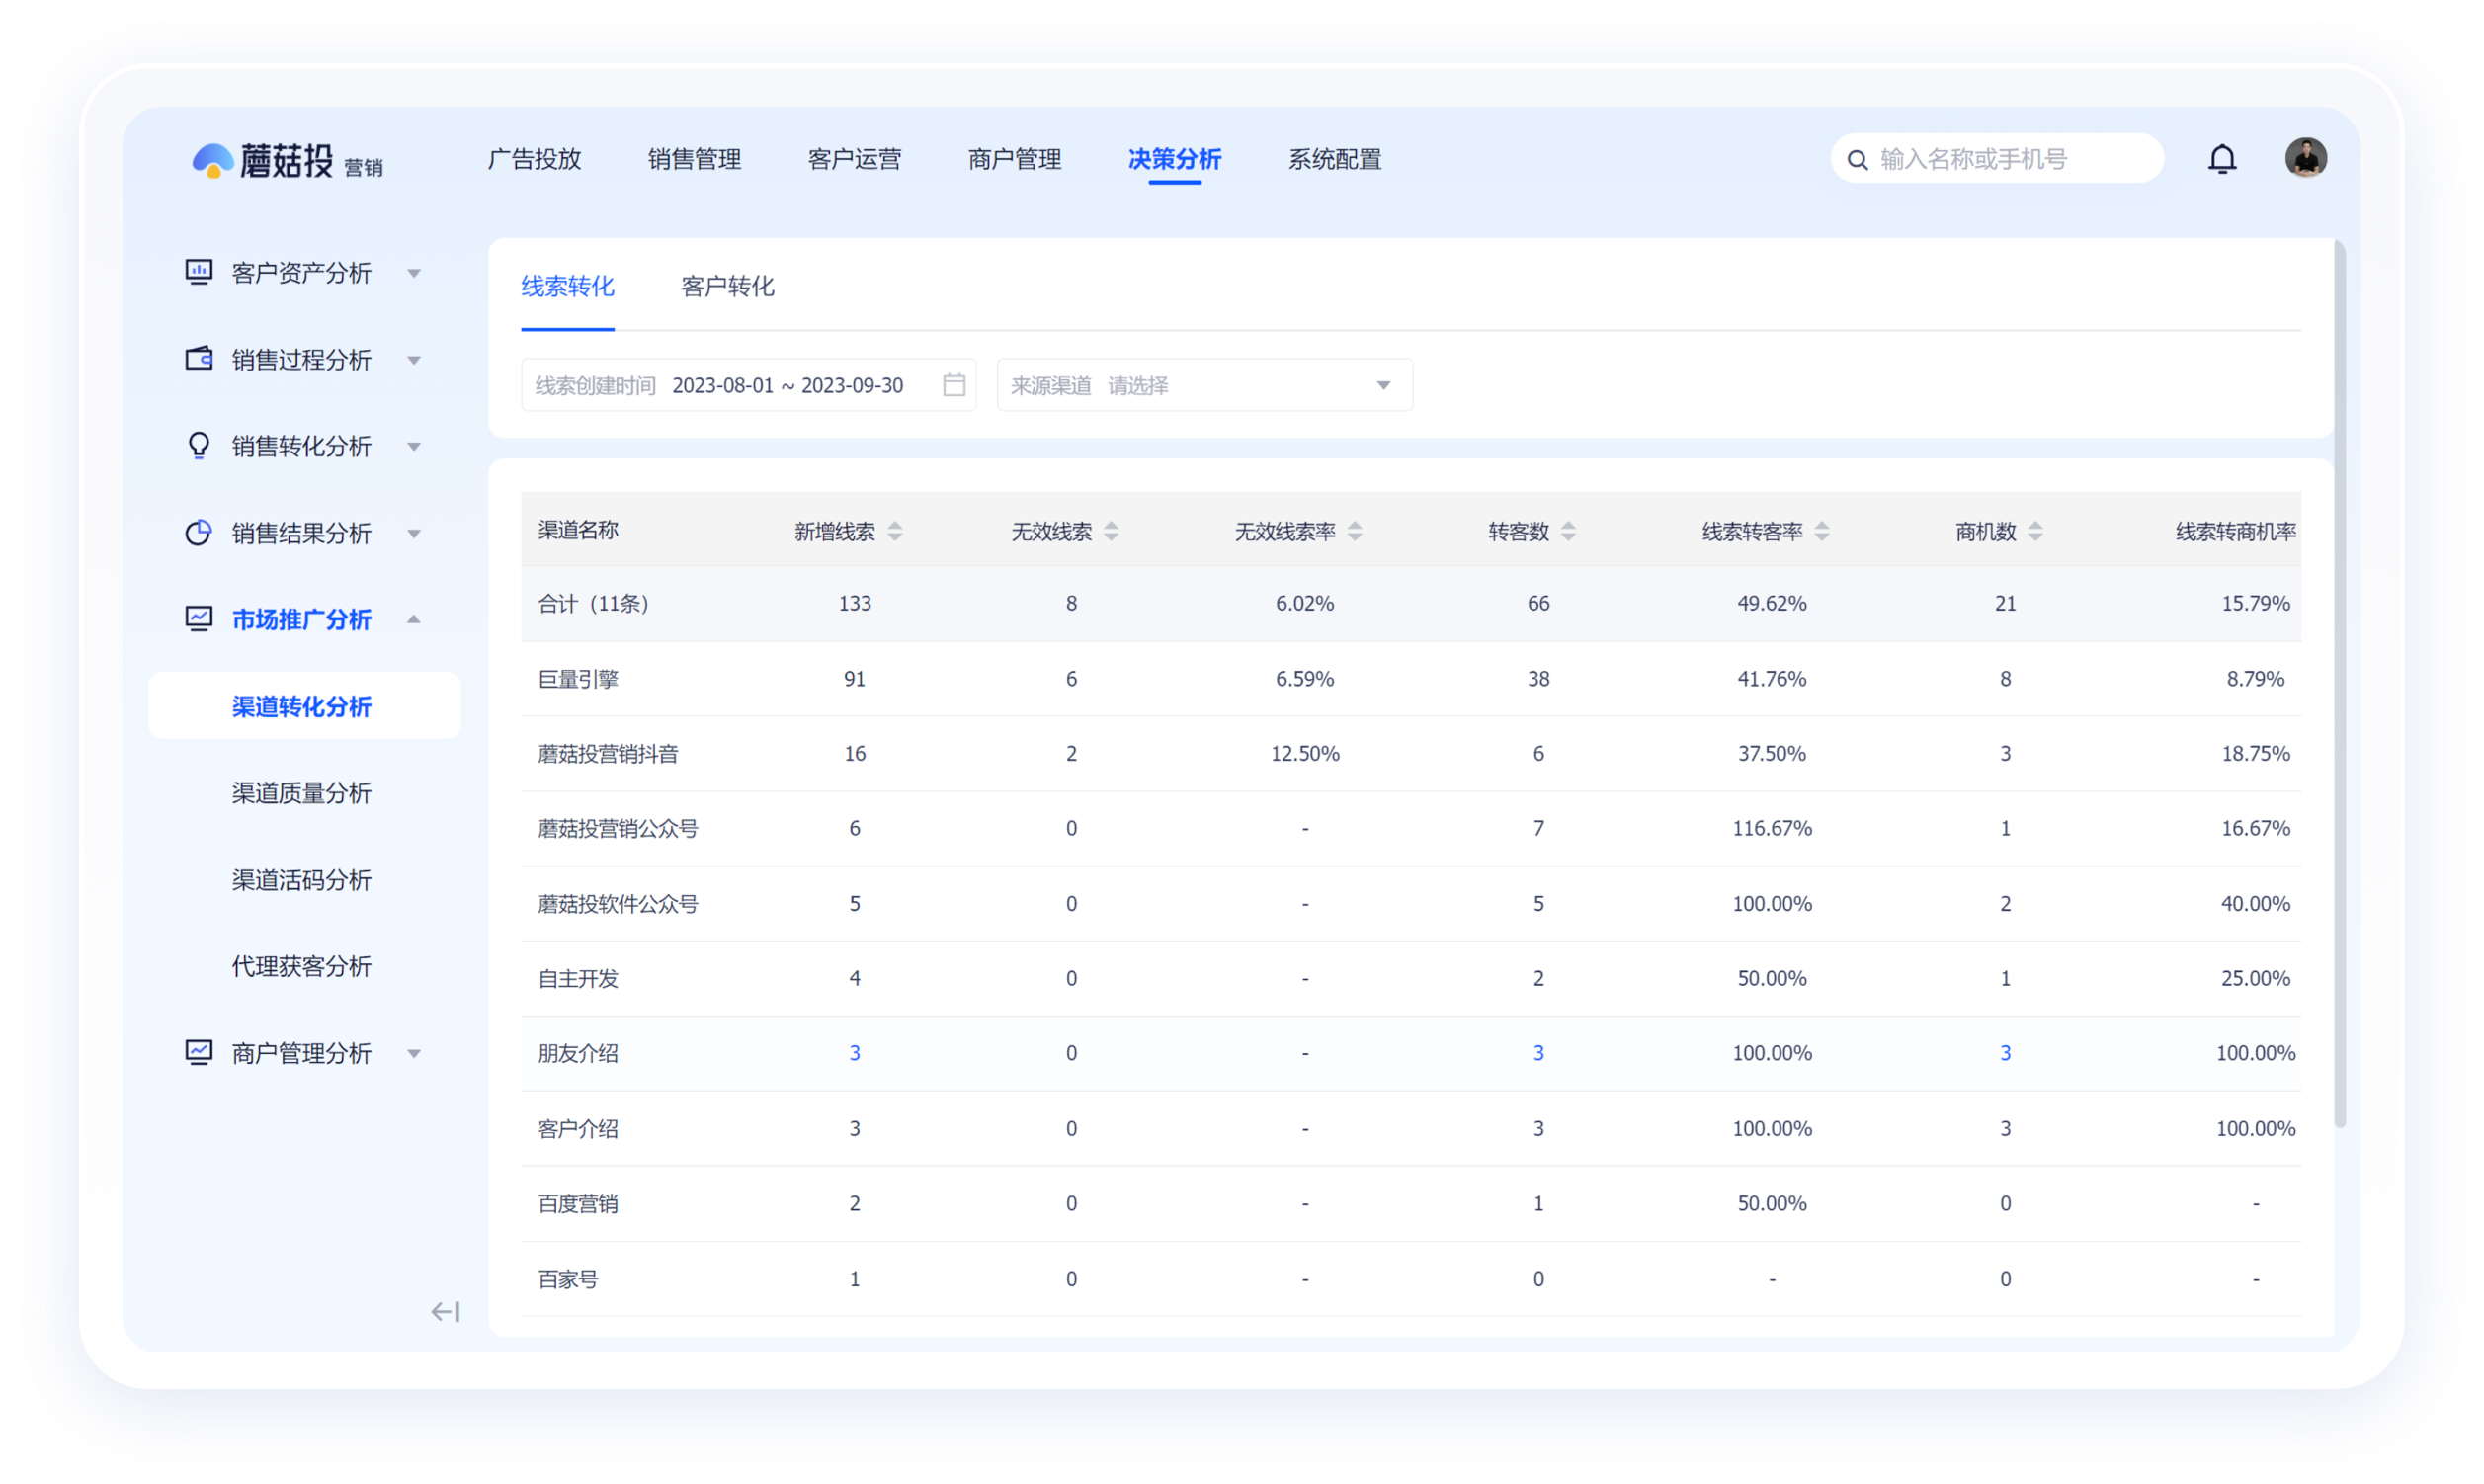
Task: Click the calendar icon in date filter
Action: pyautogui.click(x=953, y=385)
